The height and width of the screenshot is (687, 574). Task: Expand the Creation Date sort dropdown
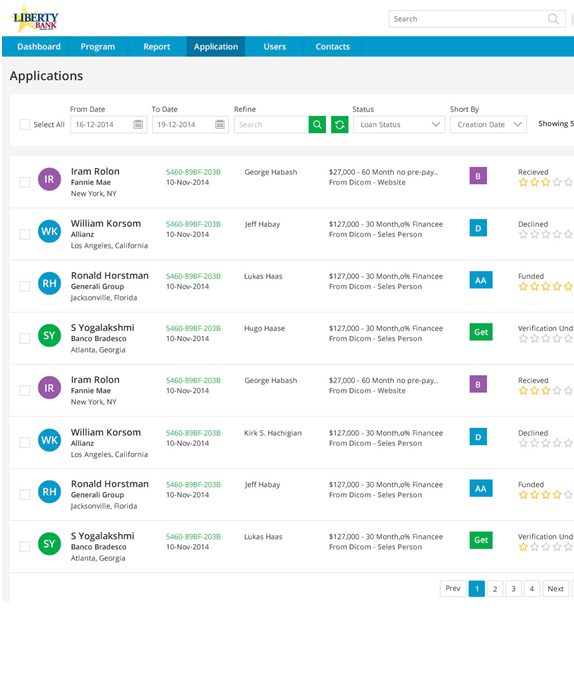[x=488, y=124]
